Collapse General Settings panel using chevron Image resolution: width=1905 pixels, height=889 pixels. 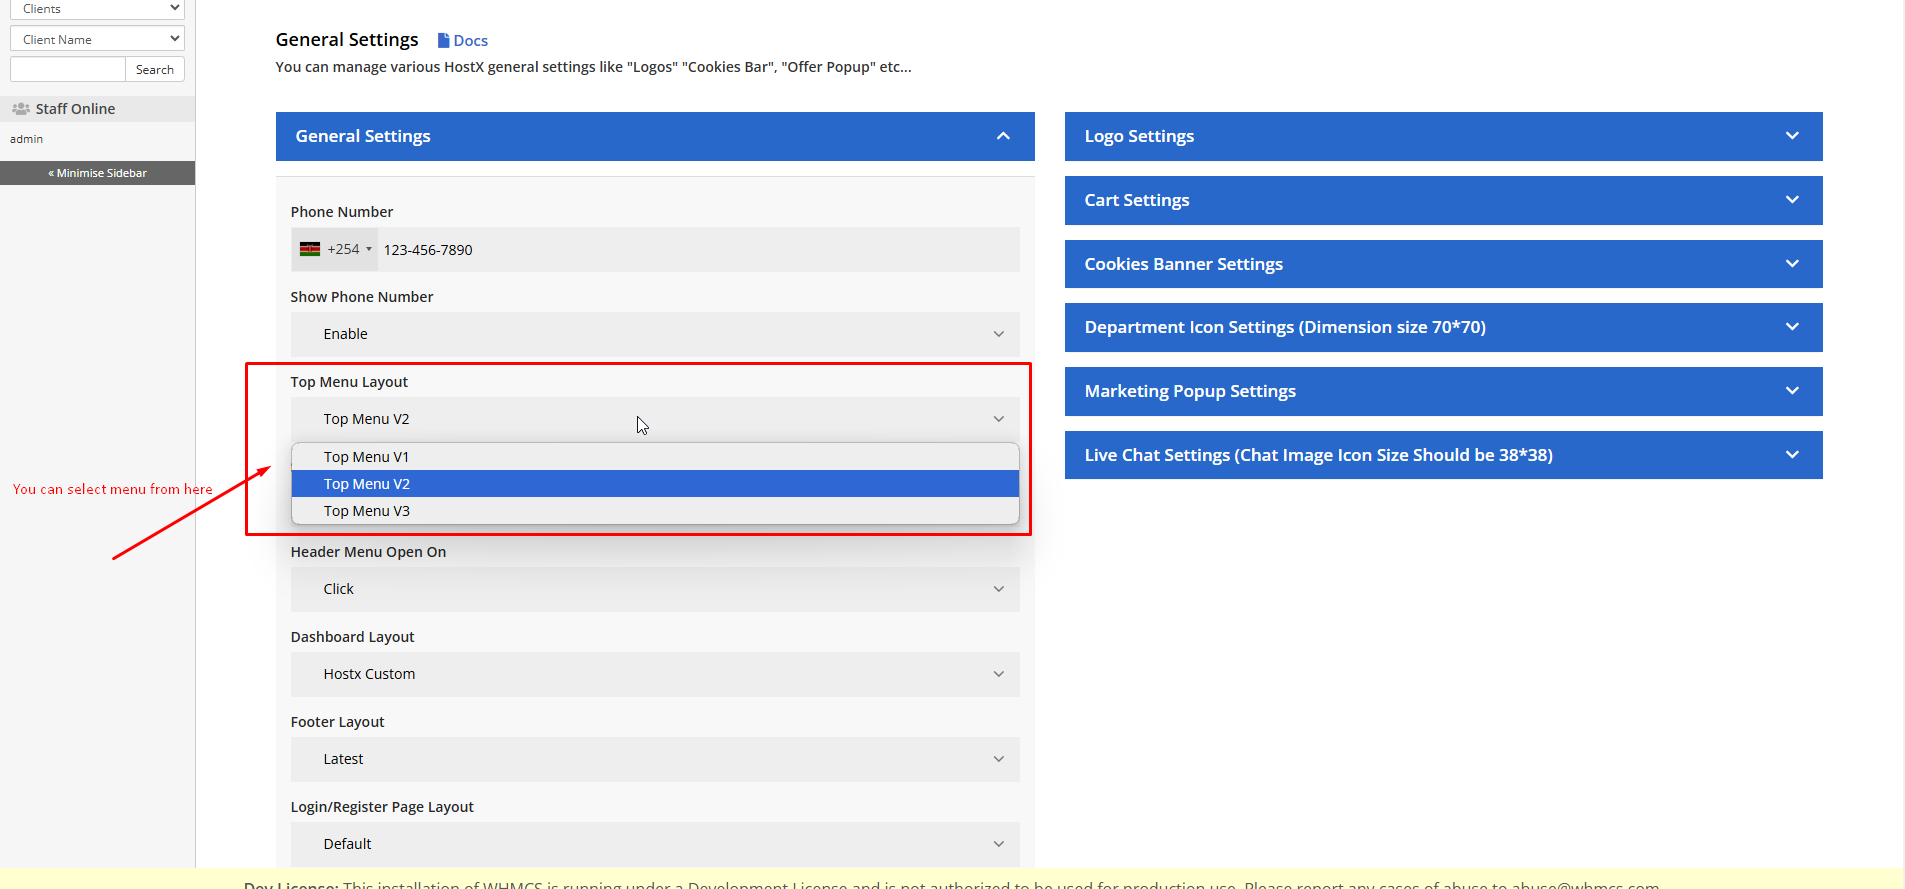[1003, 136]
